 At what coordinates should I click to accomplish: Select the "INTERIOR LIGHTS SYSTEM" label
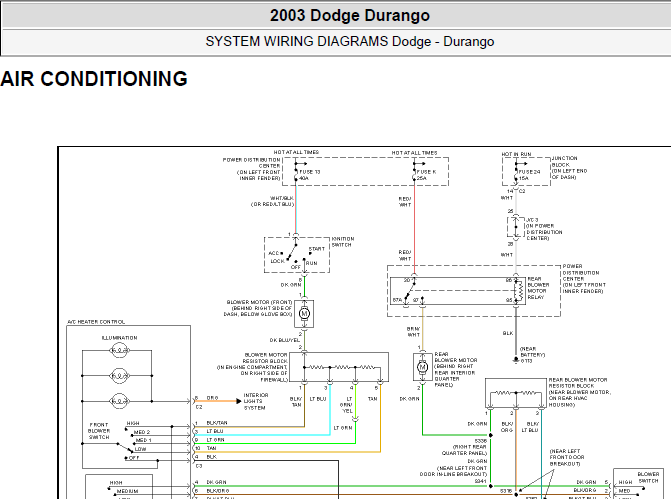click(256, 401)
